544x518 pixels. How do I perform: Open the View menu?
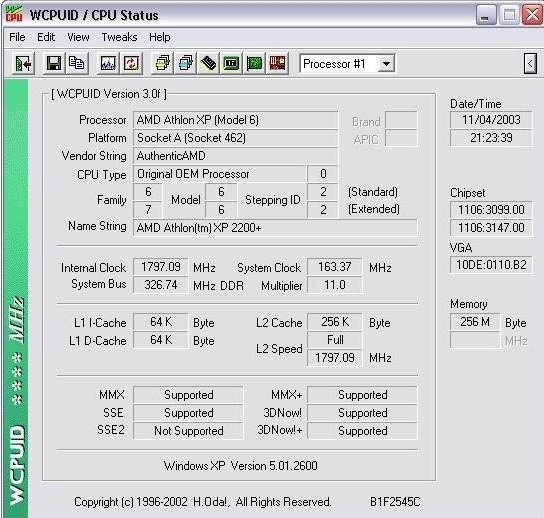click(x=78, y=37)
